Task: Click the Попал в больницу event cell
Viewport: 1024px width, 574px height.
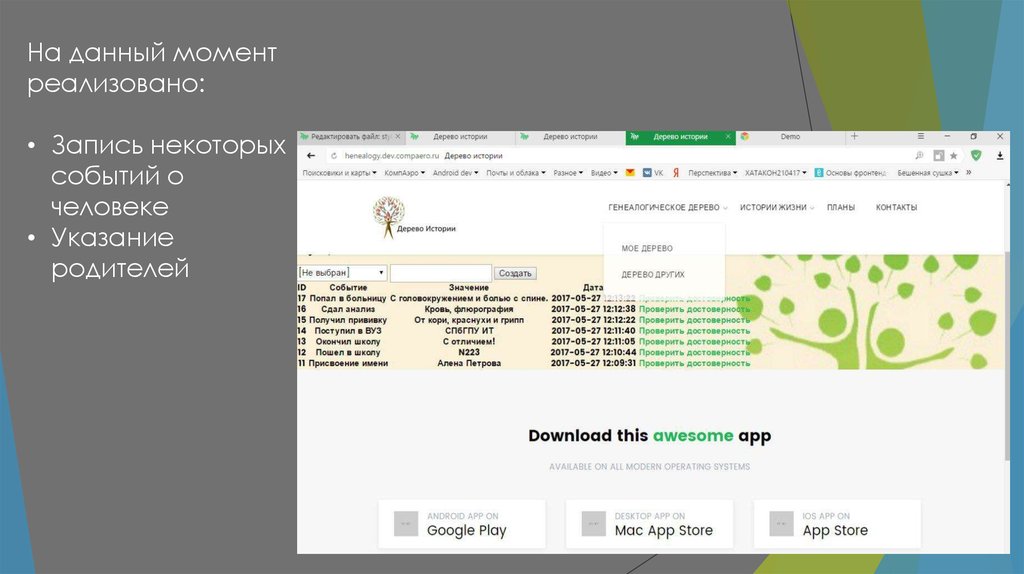Action: (348, 298)
